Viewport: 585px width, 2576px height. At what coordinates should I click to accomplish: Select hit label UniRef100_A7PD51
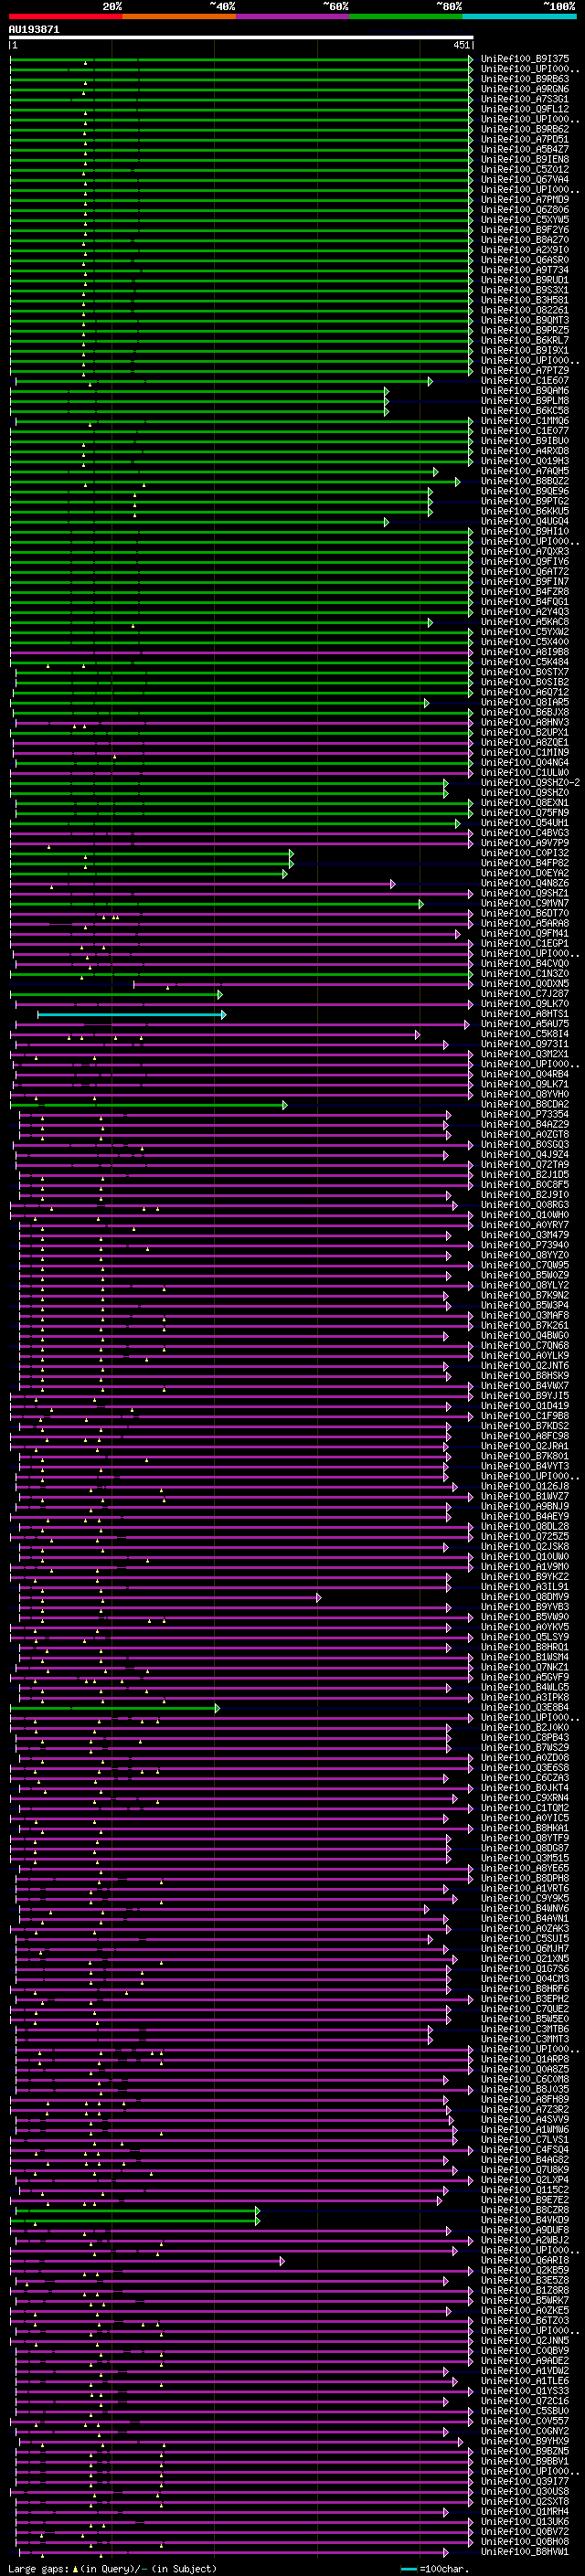click(525, 139)
